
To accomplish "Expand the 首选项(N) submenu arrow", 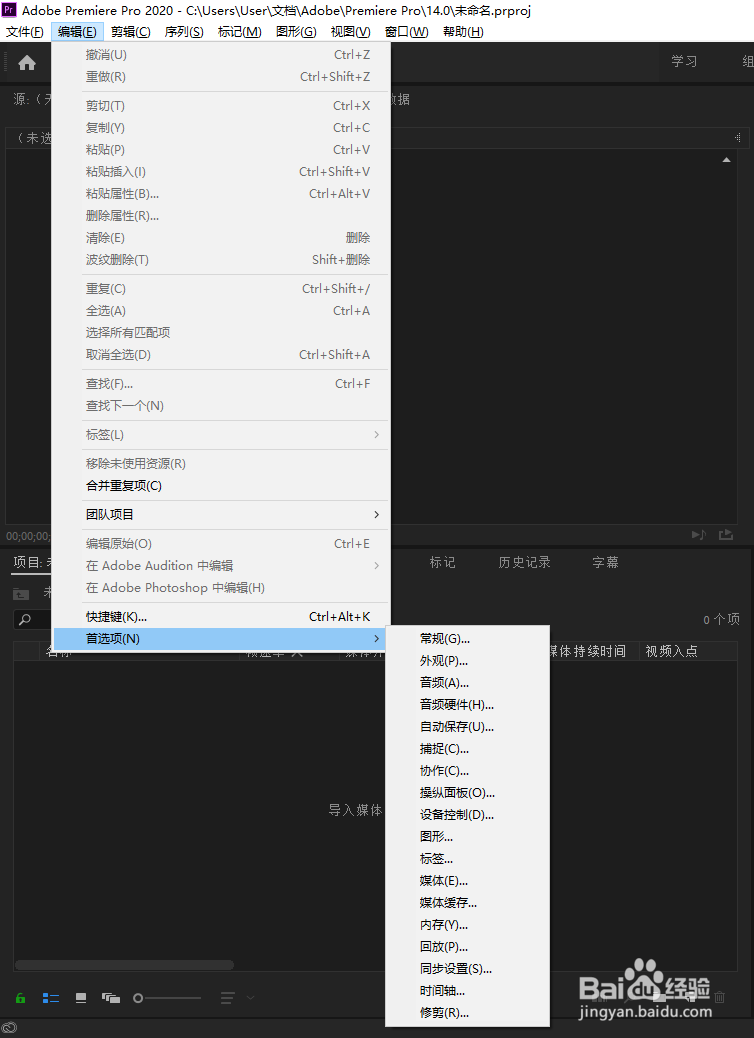I will click(377, 639).
